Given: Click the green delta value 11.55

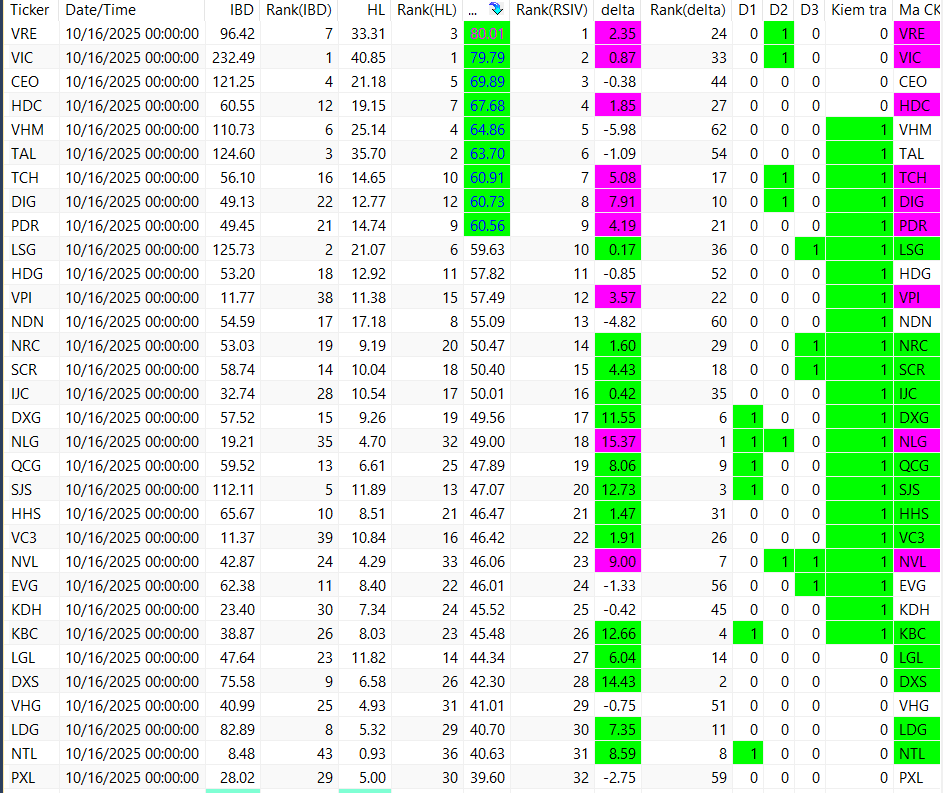Looking at the screenshot, I should click(618, 418).
